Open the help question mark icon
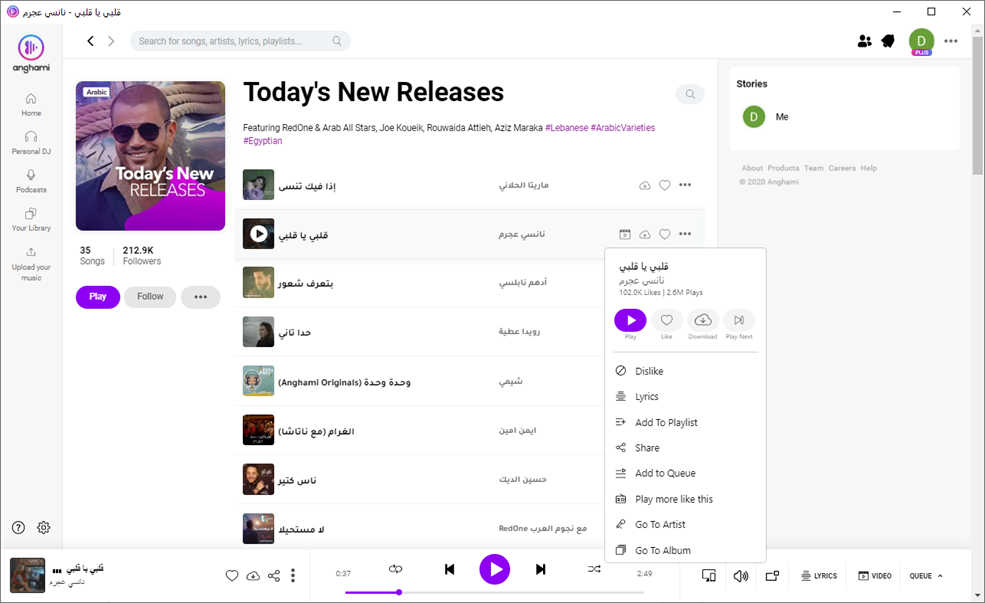985x603 pixels. tap(19, 528)
